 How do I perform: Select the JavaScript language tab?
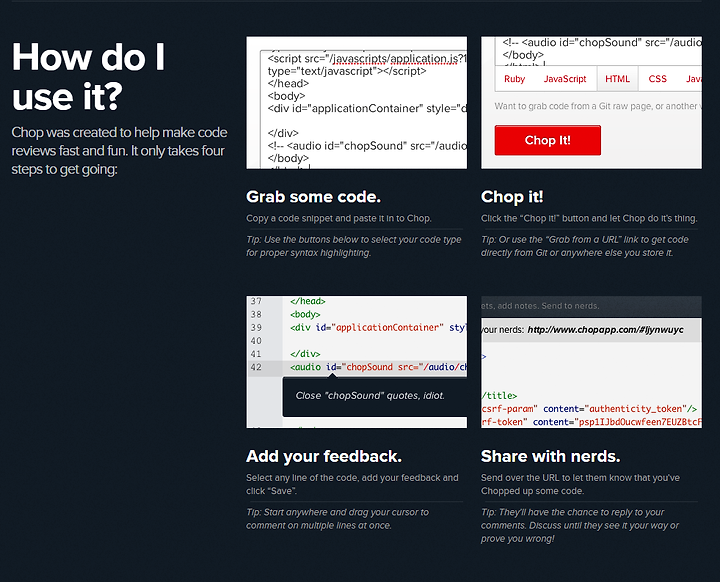tap(565, 79)
